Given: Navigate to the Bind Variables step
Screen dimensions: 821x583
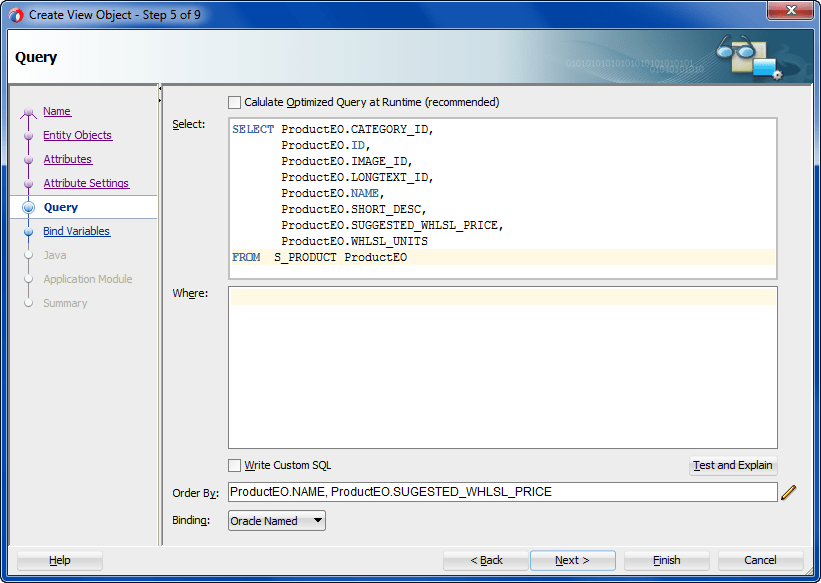Looking at the screenshot, I should [x=77, y=231].
